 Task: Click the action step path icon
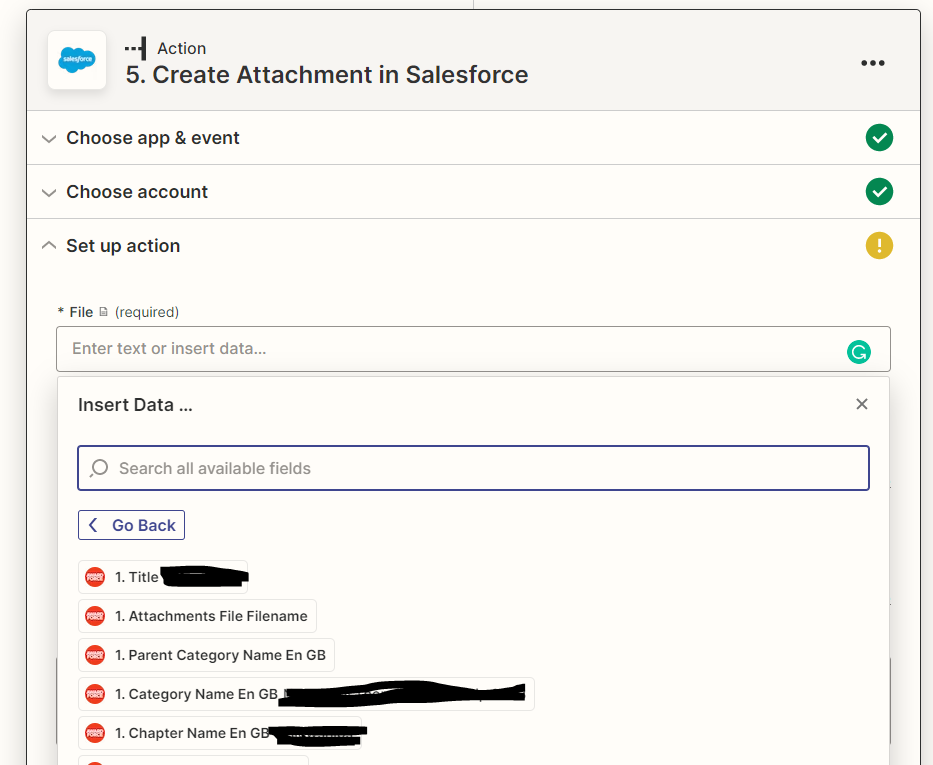click(x=136, y=48)
